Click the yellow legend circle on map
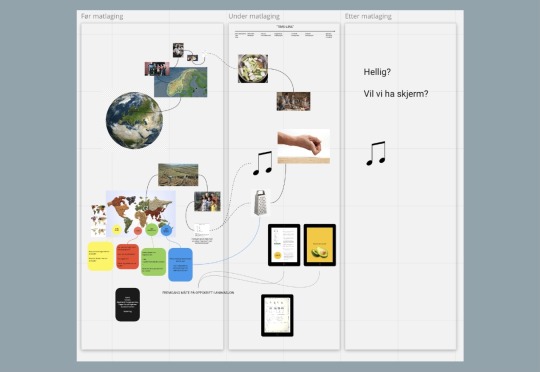The image size is (540, 372). tap(117, 229)
